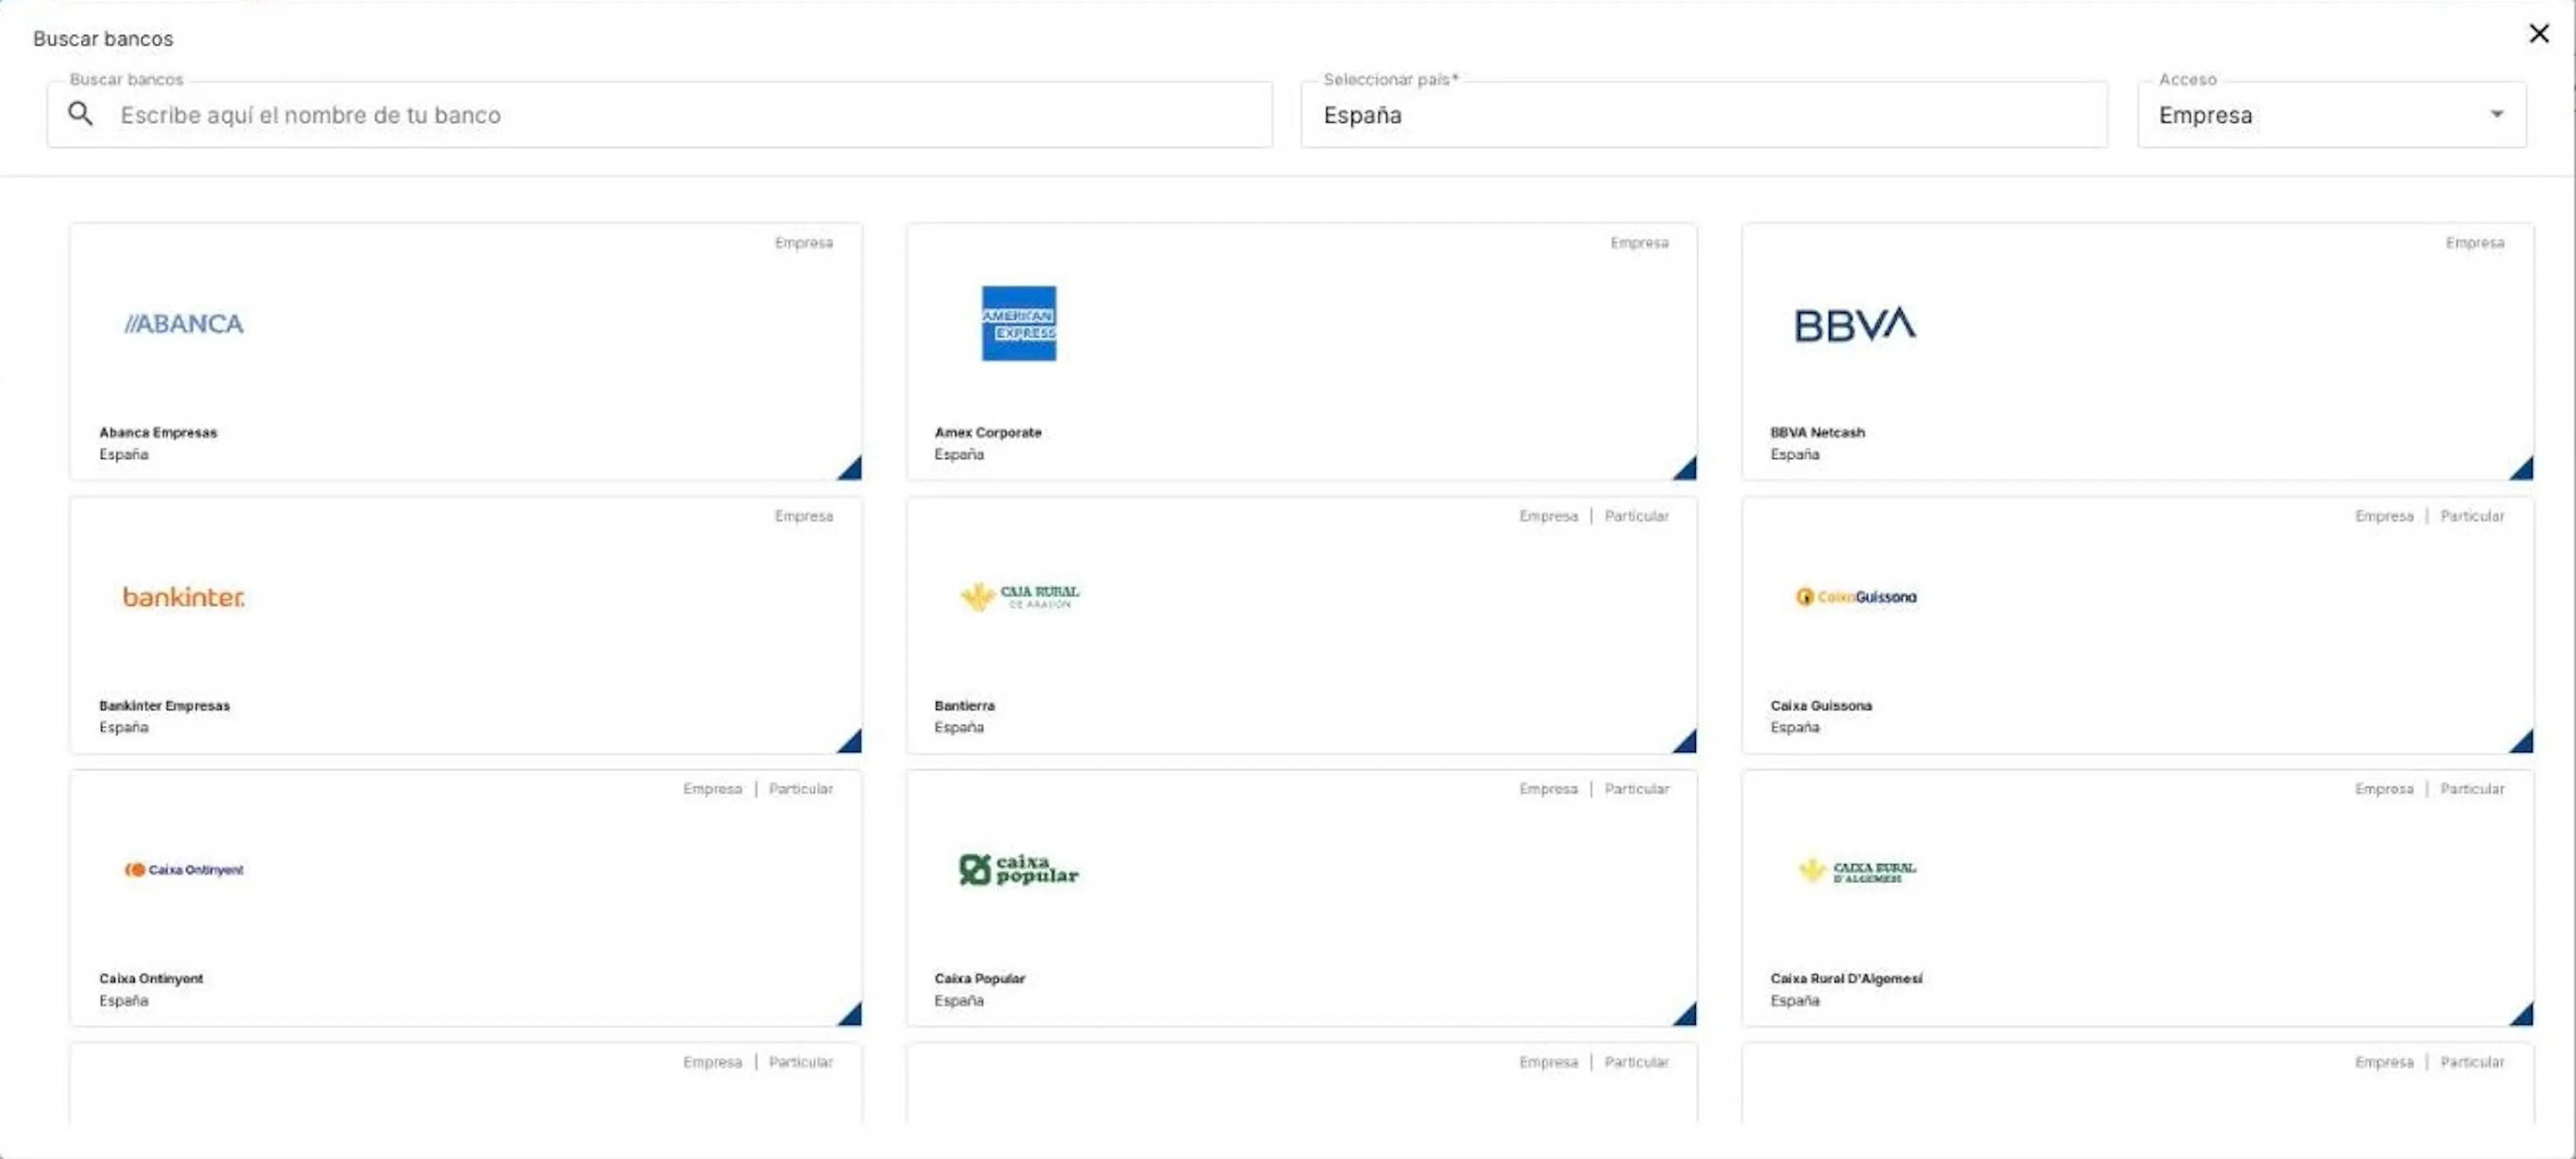Viewport: 2576px width, 1159px height.
Task: Click the Bantierra name text
Action: click(x=964, y=705)
